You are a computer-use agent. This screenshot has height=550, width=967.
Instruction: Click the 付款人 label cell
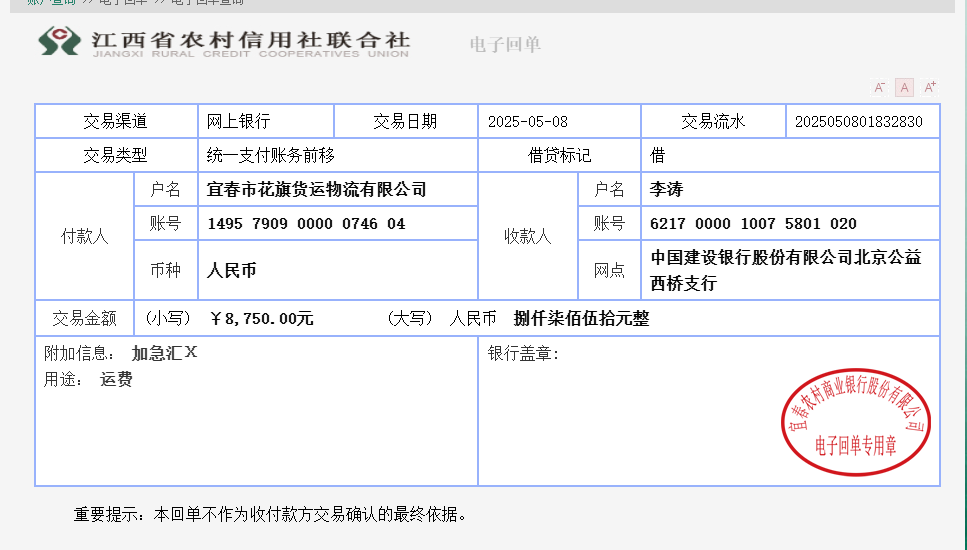click(84, 236)
